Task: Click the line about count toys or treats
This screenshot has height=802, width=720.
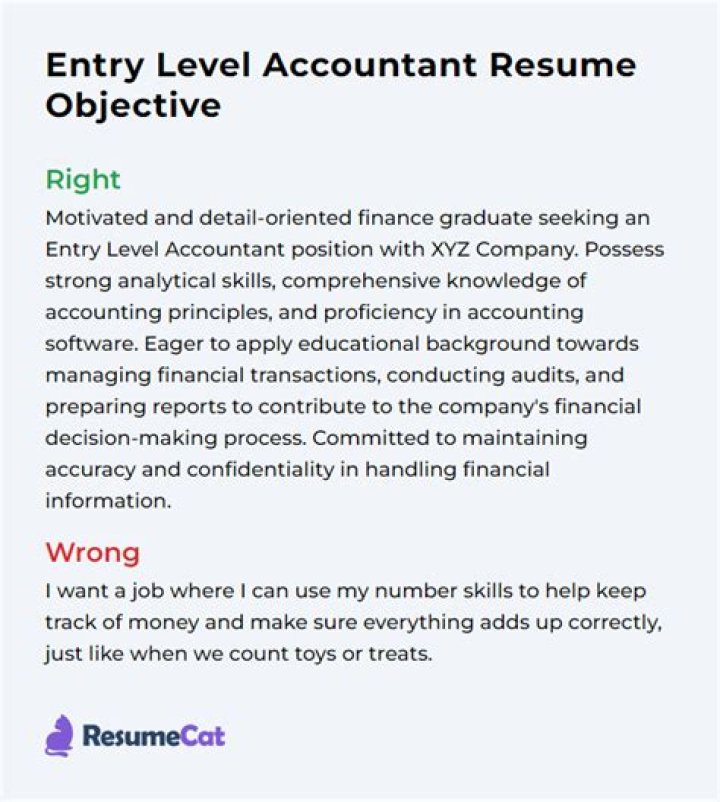Action: [239, 654]
